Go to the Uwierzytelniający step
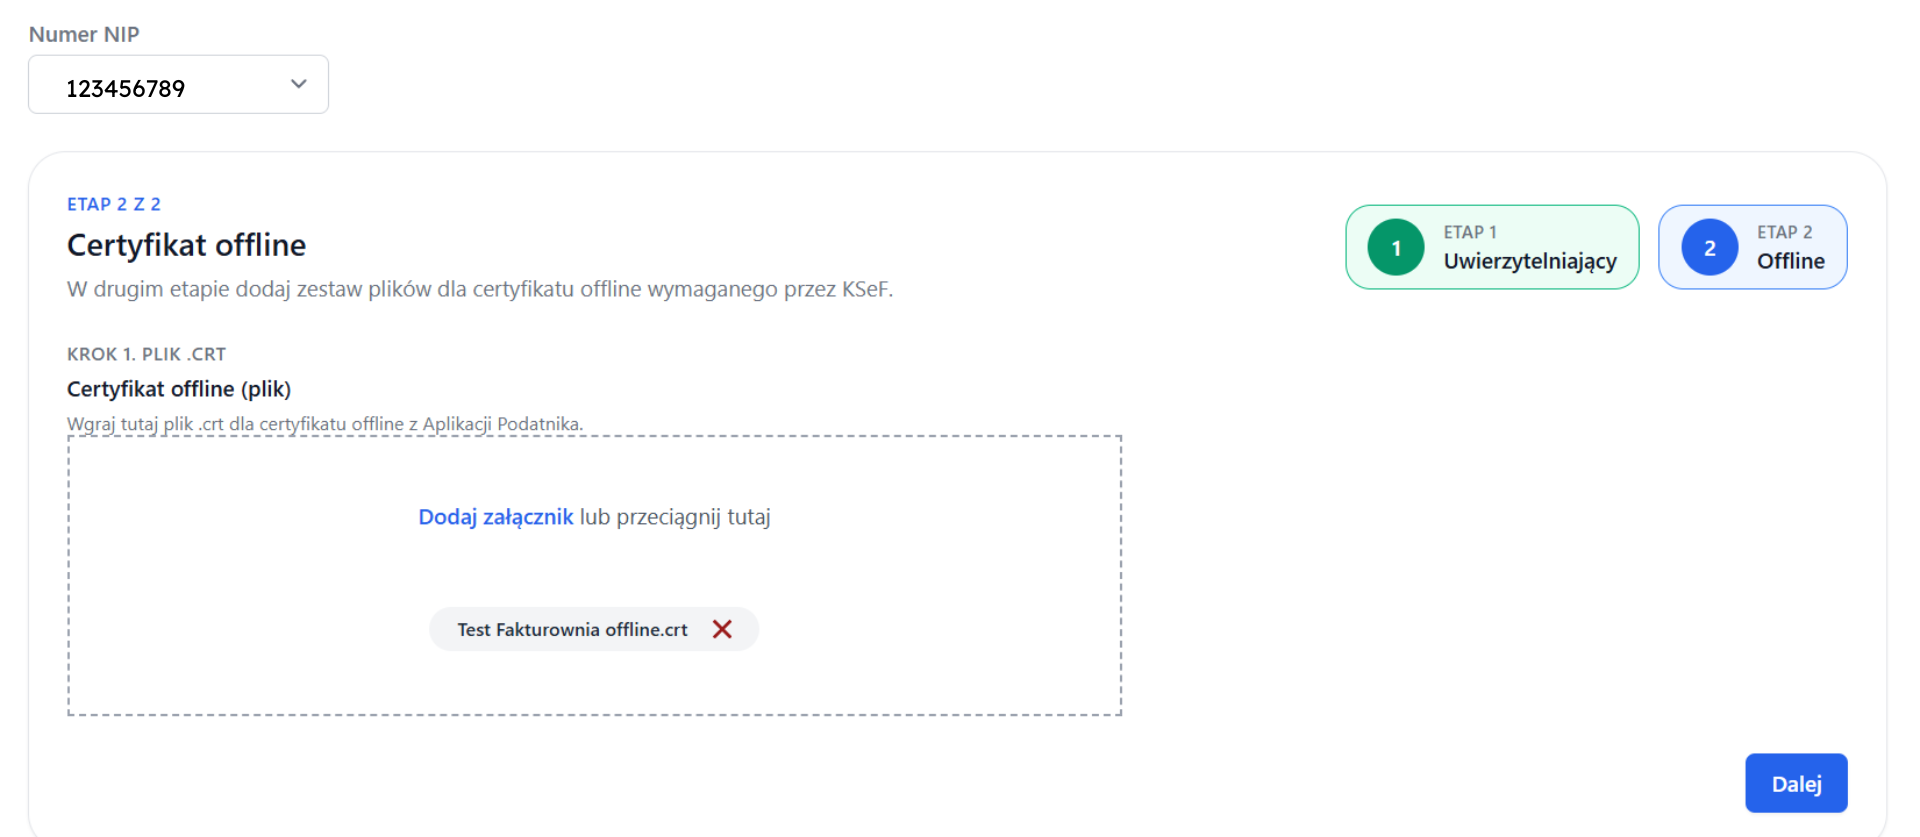 click(x=1529, y=261)
